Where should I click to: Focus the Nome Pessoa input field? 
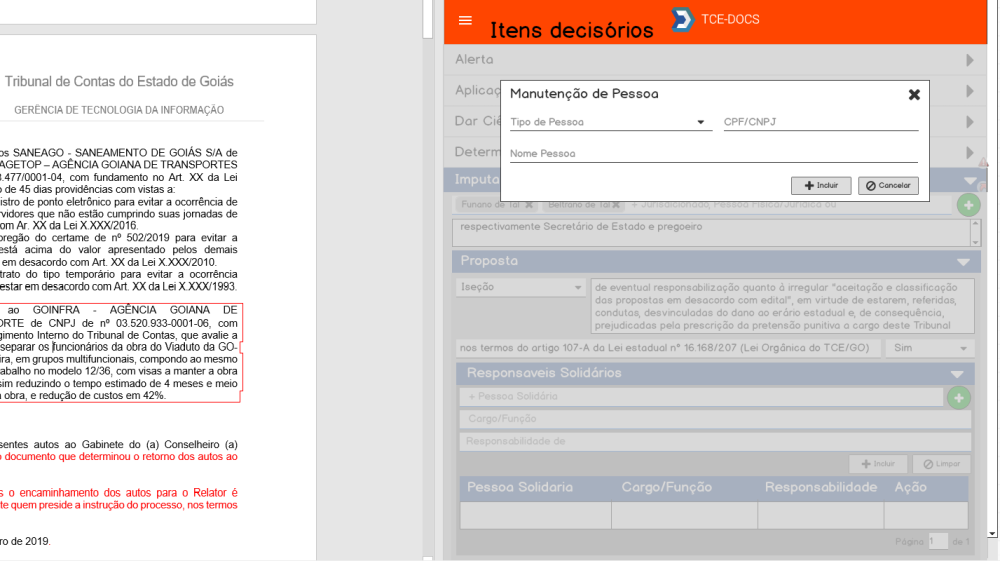click(713, 154)
